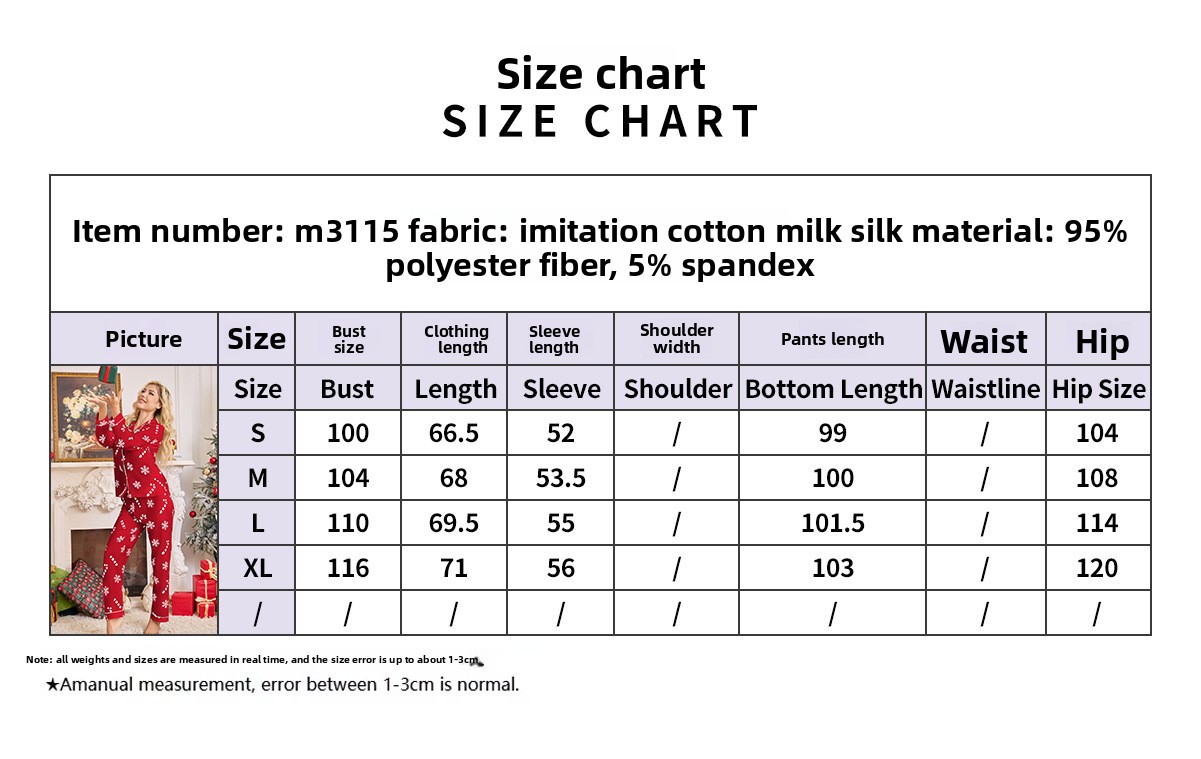Click the XL row hip value 120
The width and height of the screenshot is (1201, 759).
(1097, 568)
